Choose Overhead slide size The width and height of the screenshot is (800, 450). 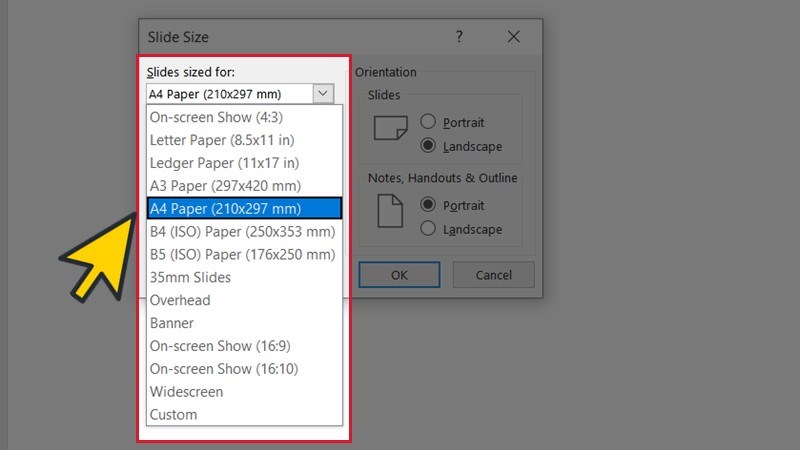point(244,300)
